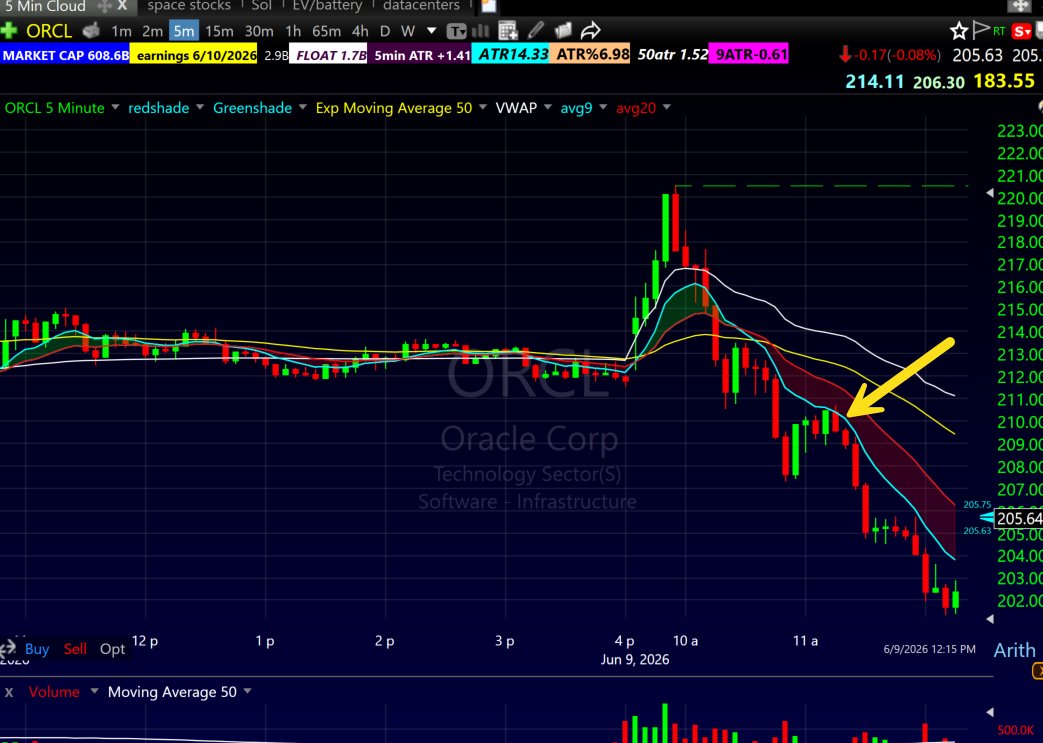Click the notes icon after the datacenters tab
The image size is (1043, 743).
point(489,6)
